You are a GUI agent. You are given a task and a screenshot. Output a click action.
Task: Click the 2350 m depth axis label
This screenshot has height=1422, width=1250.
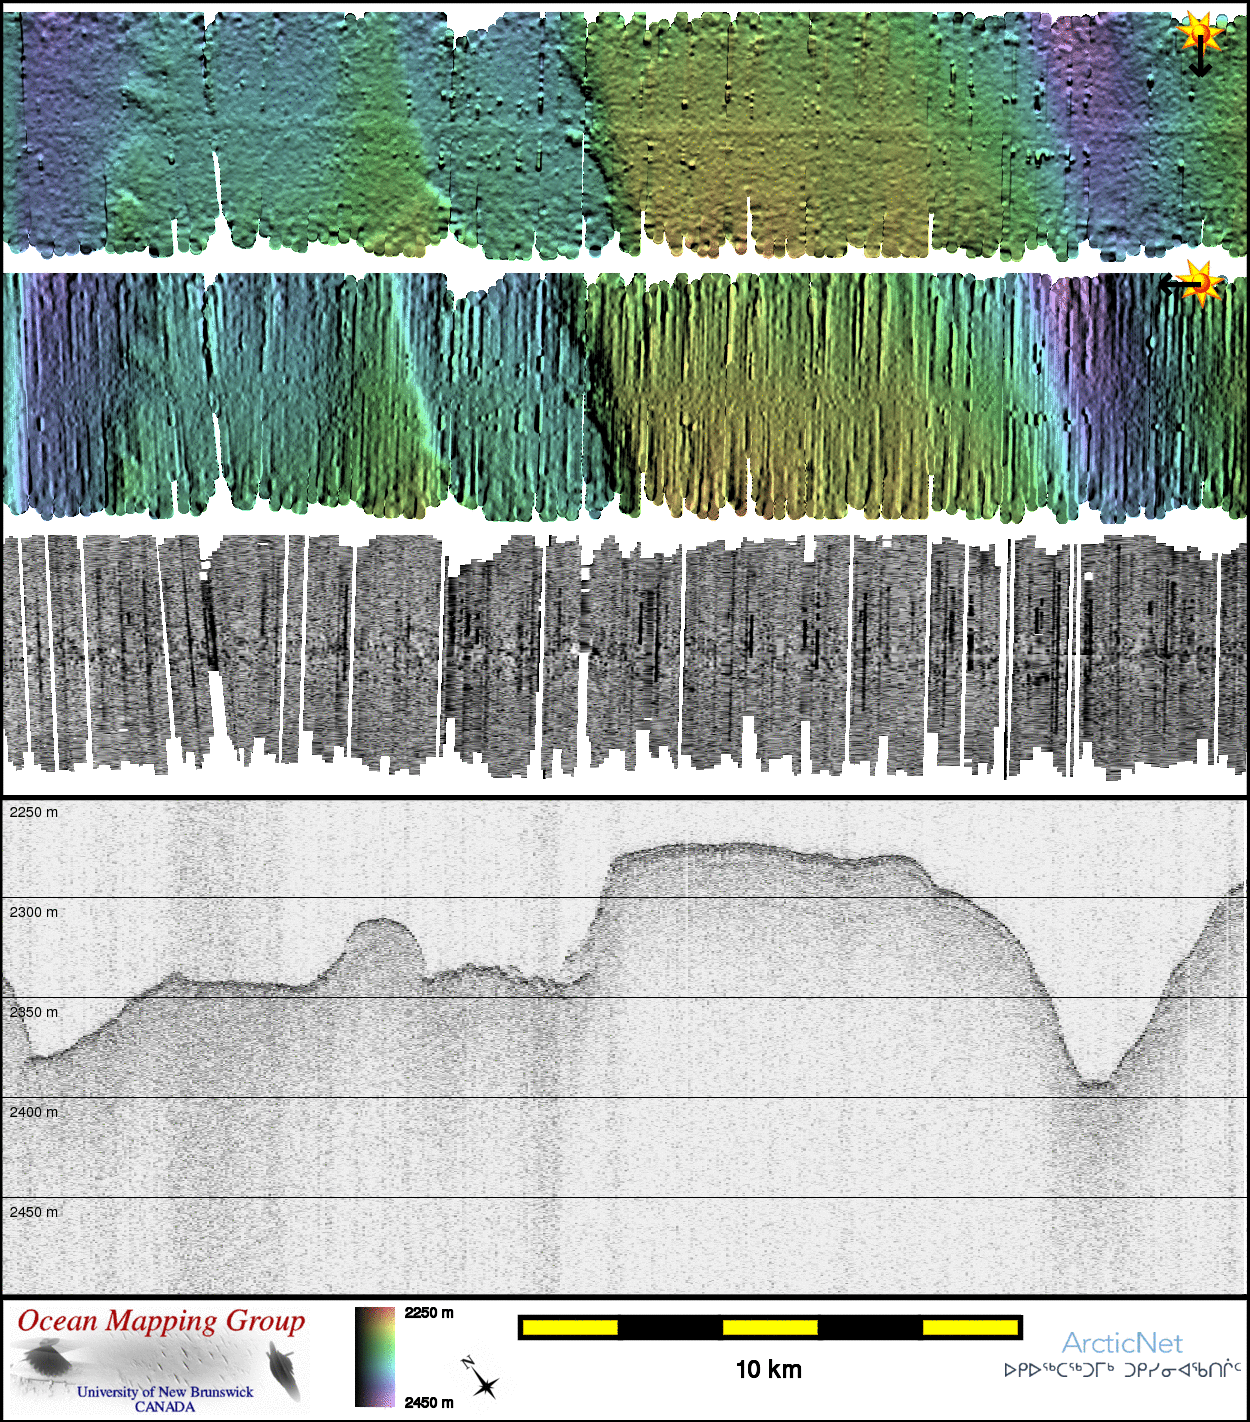[34, 1012]
